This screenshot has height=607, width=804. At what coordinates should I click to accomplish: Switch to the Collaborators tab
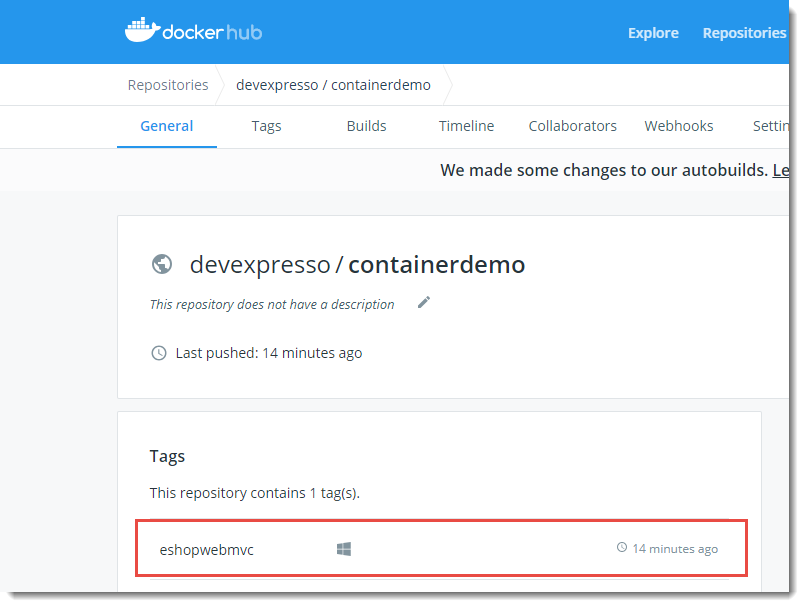572,126
